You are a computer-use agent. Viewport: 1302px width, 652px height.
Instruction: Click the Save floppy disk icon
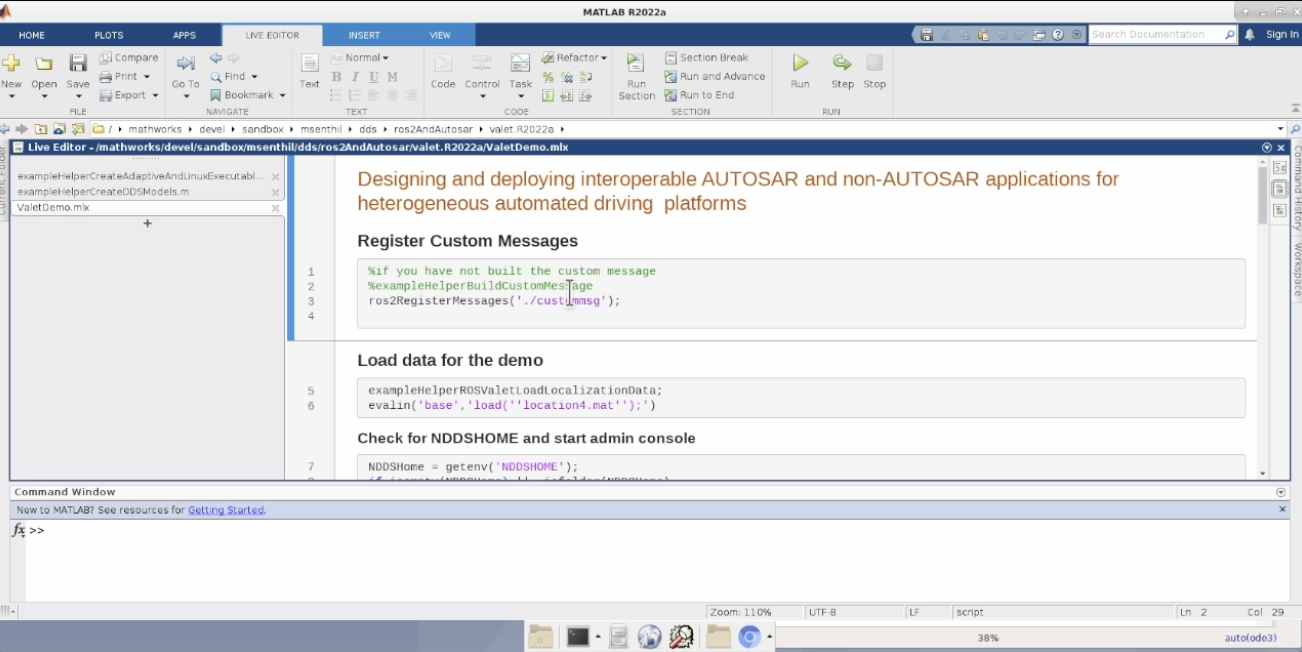click(78, 63)
